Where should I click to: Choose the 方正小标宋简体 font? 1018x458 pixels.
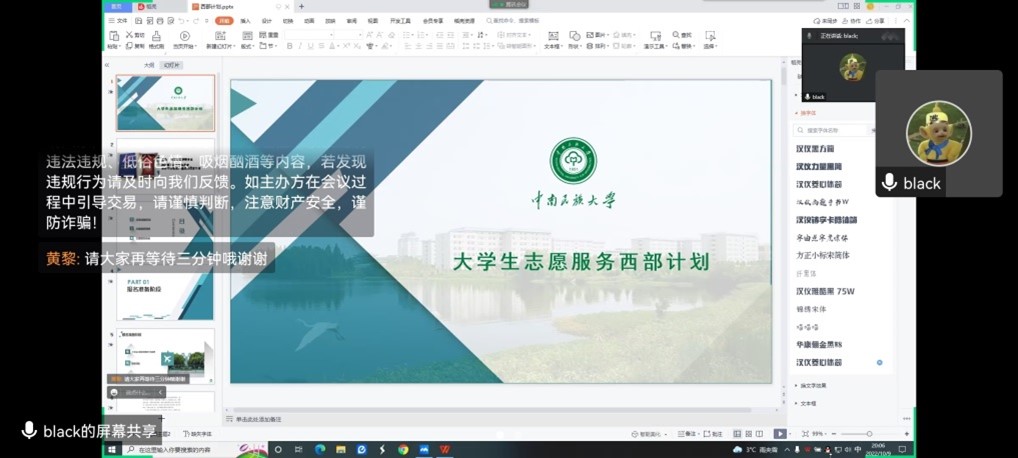(823, 255)
